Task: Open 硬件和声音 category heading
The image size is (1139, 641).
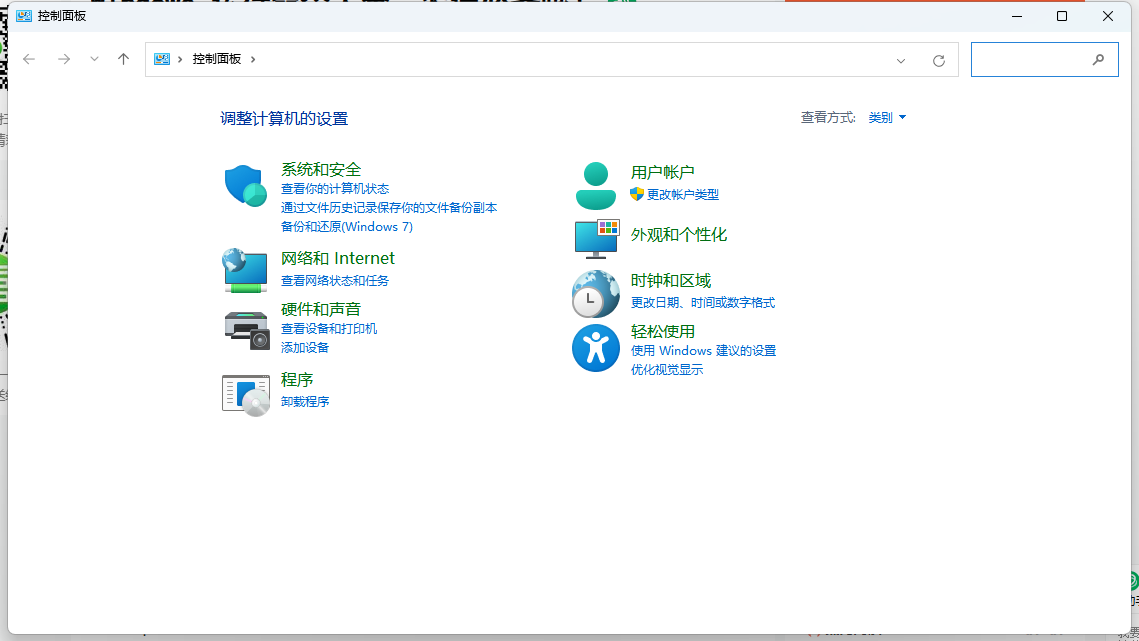Action: (321, 310)
